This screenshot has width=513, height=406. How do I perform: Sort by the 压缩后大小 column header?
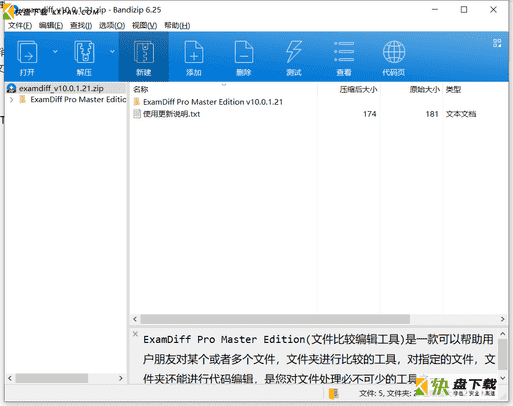[358, 89]
